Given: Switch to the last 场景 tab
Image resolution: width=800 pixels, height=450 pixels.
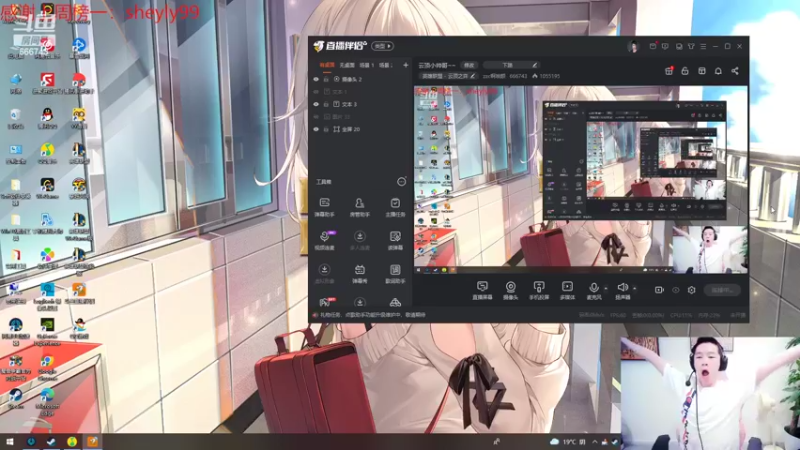Looking at the screenshot, I should tap(386, 65).
